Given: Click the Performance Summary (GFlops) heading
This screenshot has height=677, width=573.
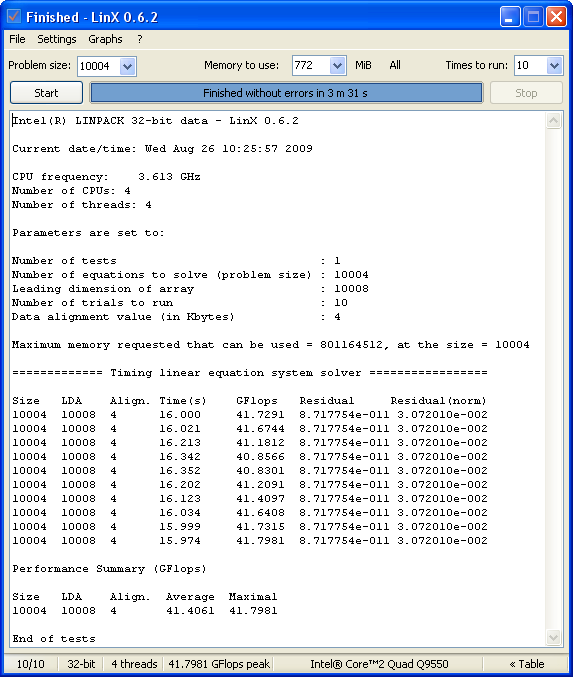Looking at the screenshot, I should click(x=109, y=569).
